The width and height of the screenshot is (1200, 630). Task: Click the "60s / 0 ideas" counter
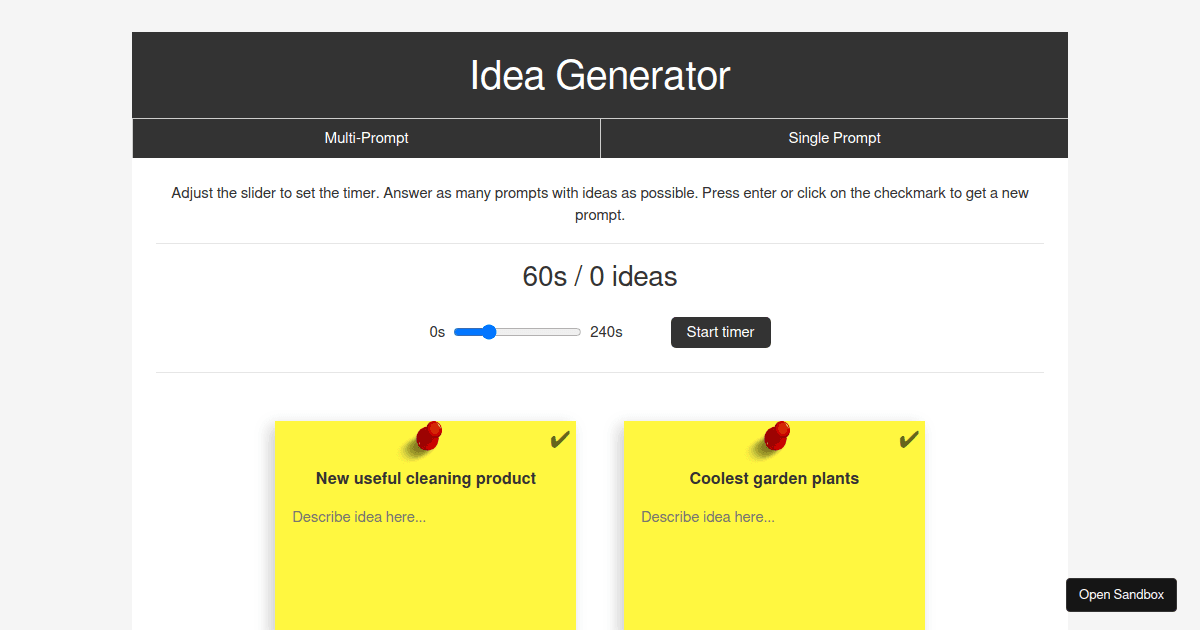600,277
